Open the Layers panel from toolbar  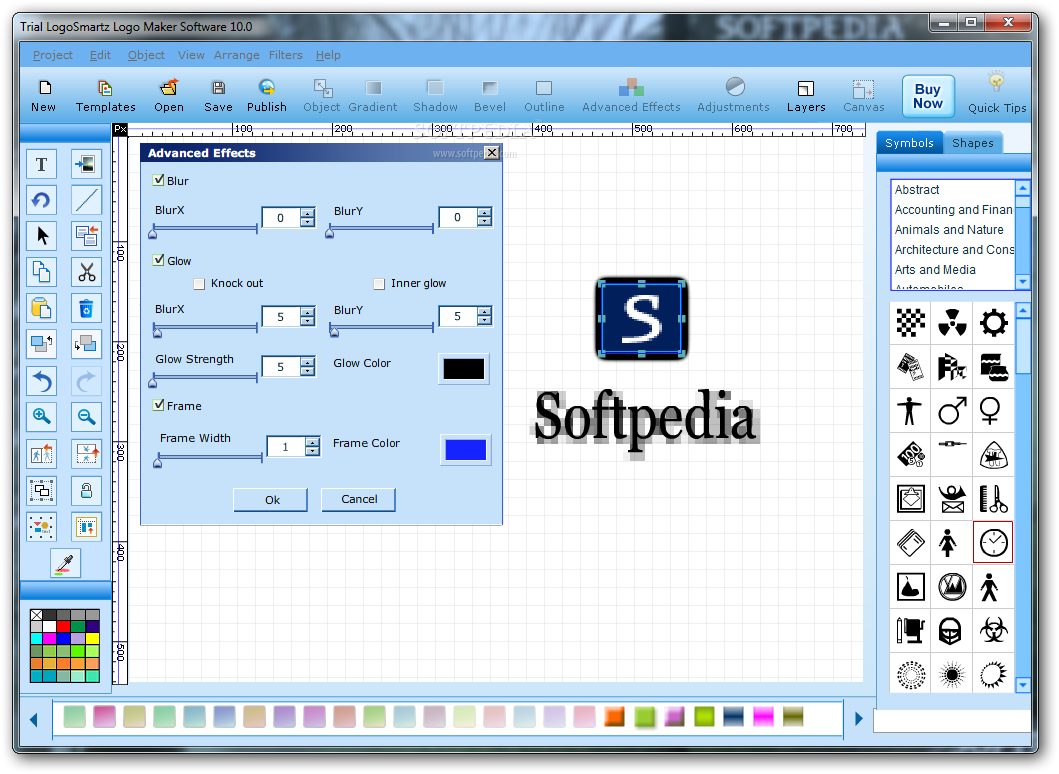click(x=806, y=96)
